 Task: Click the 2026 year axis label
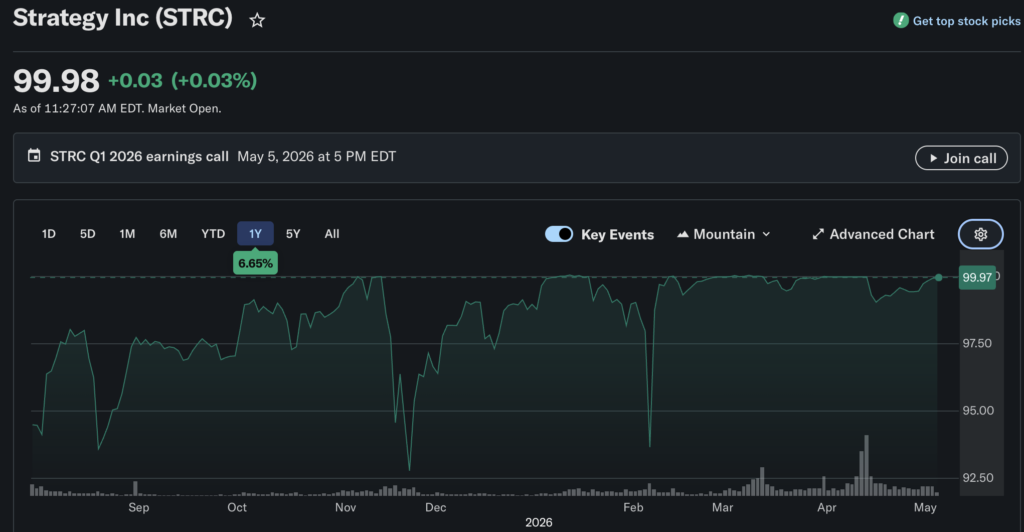point(539,522)
